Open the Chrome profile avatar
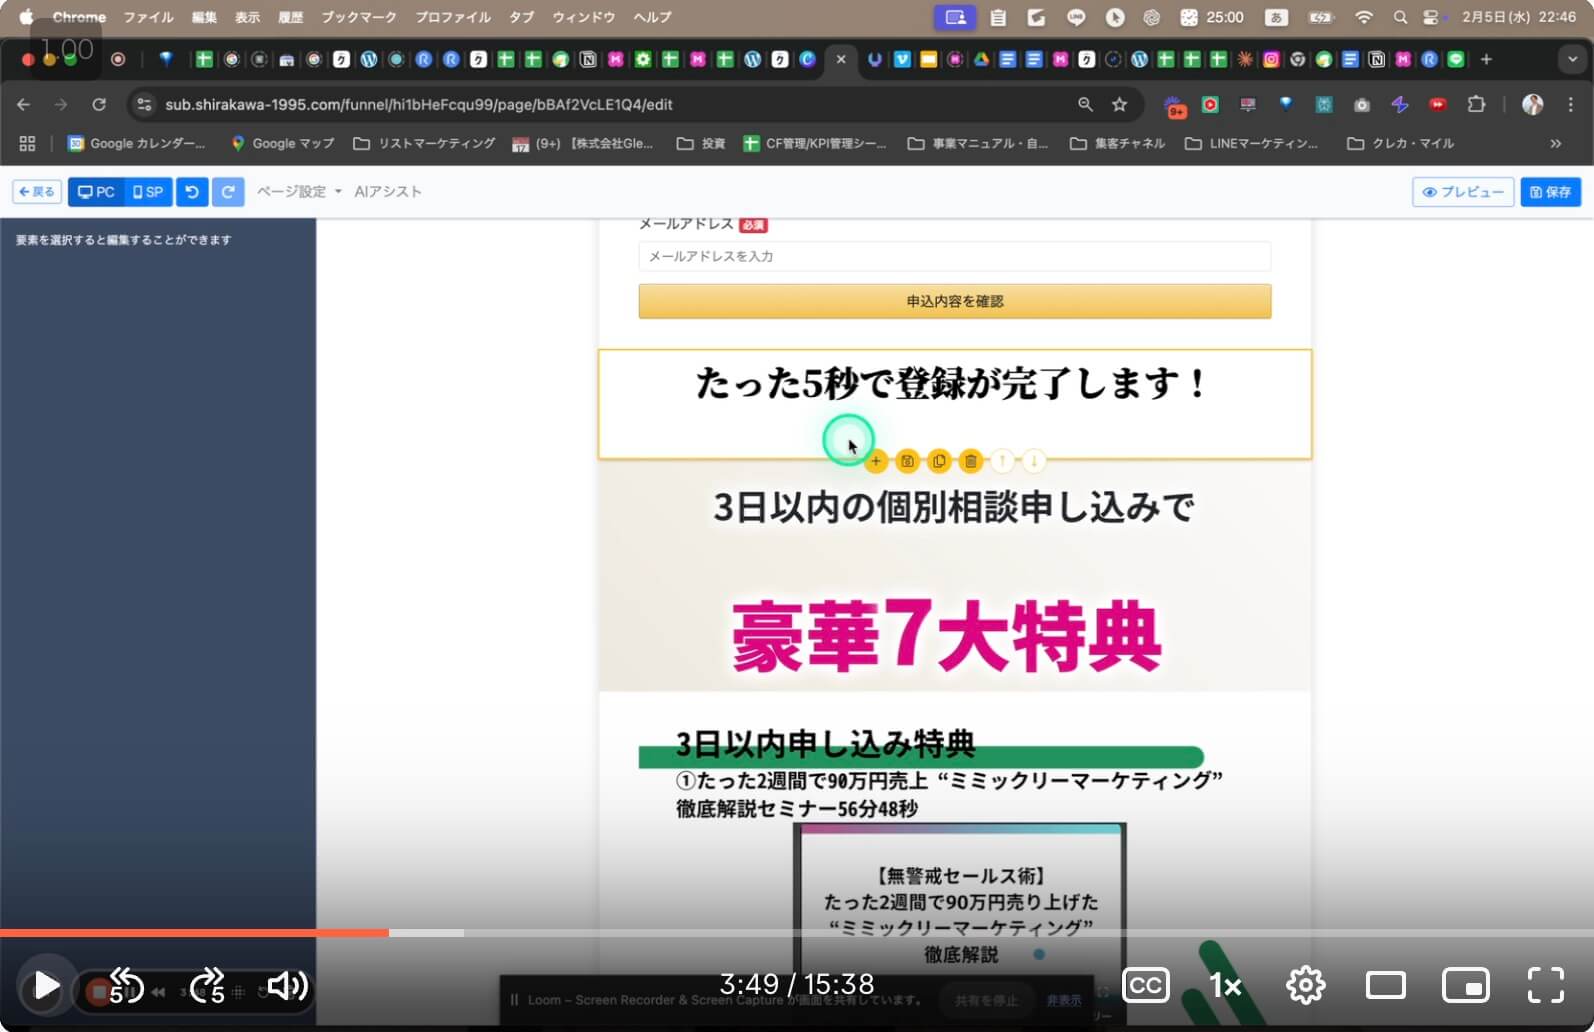 coord(1532,104)
